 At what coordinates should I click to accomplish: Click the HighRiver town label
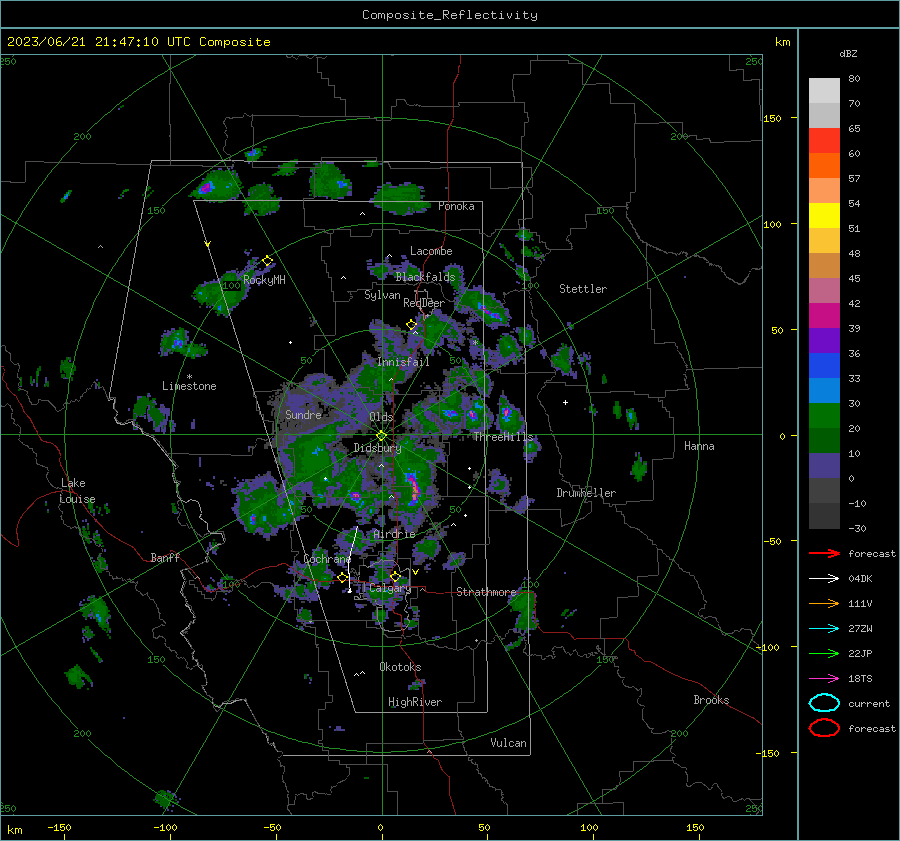(x=415, y=702)
